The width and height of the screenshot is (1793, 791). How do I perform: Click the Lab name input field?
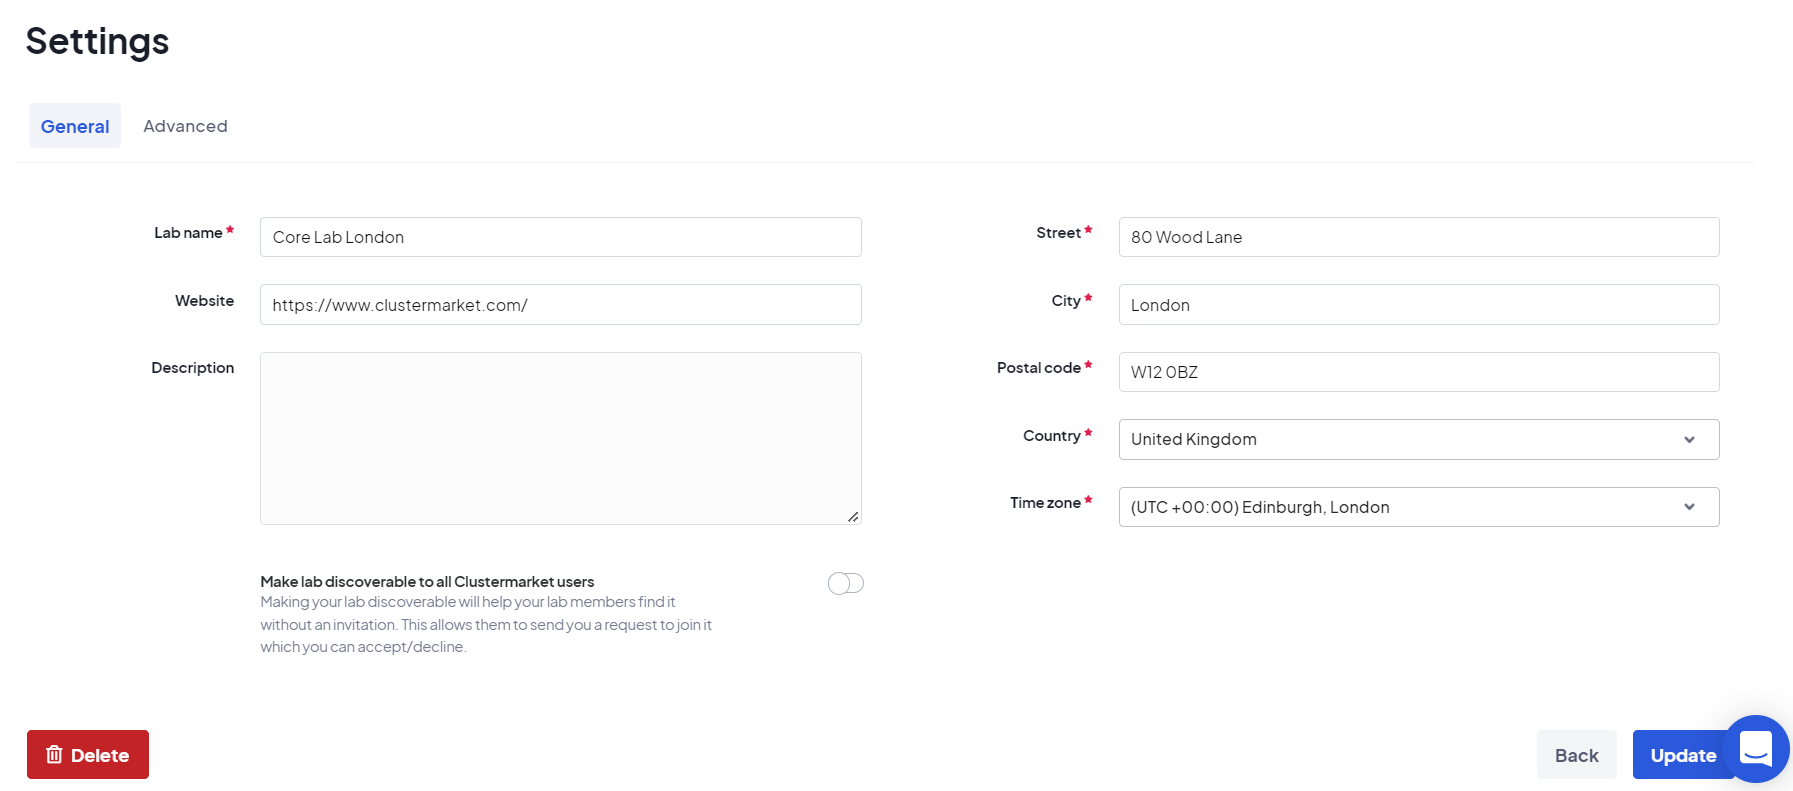click(x=560, y=237)
